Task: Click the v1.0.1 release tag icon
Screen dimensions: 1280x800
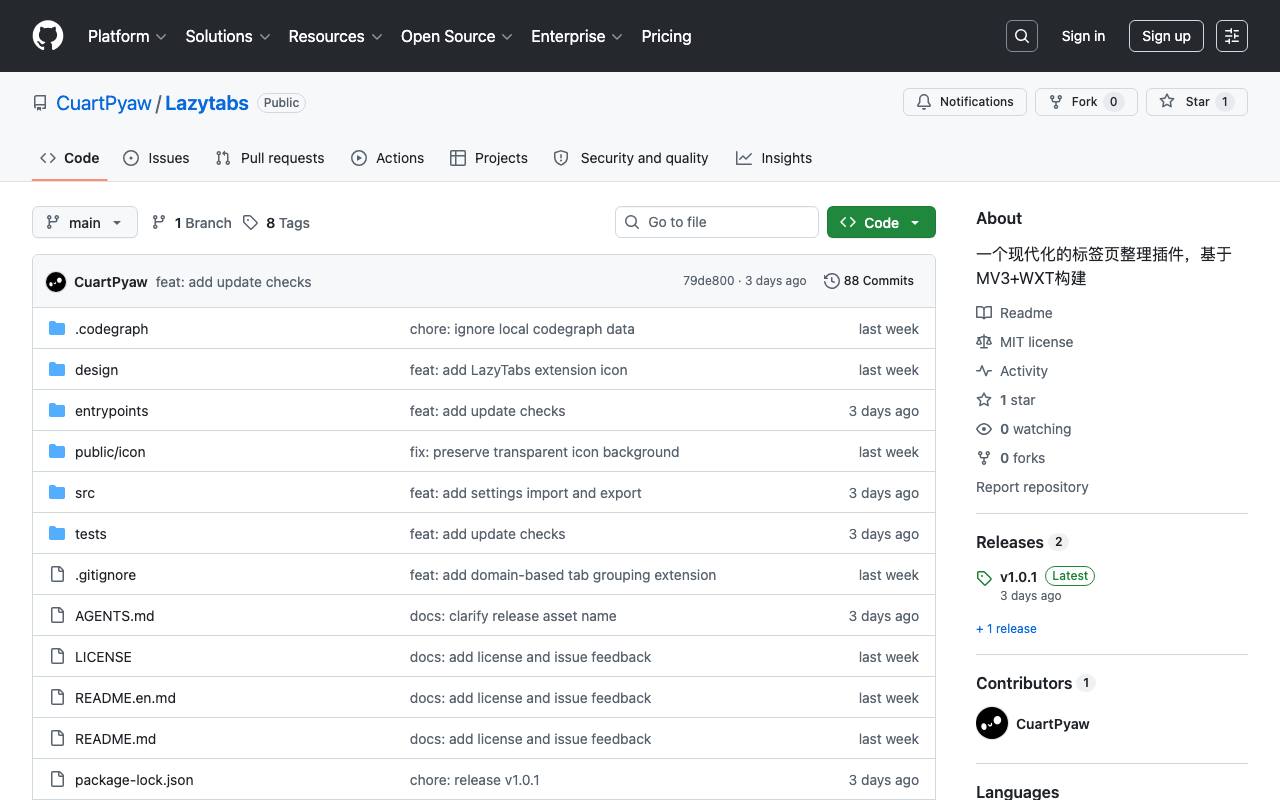Action: click(x=984, y=578)
